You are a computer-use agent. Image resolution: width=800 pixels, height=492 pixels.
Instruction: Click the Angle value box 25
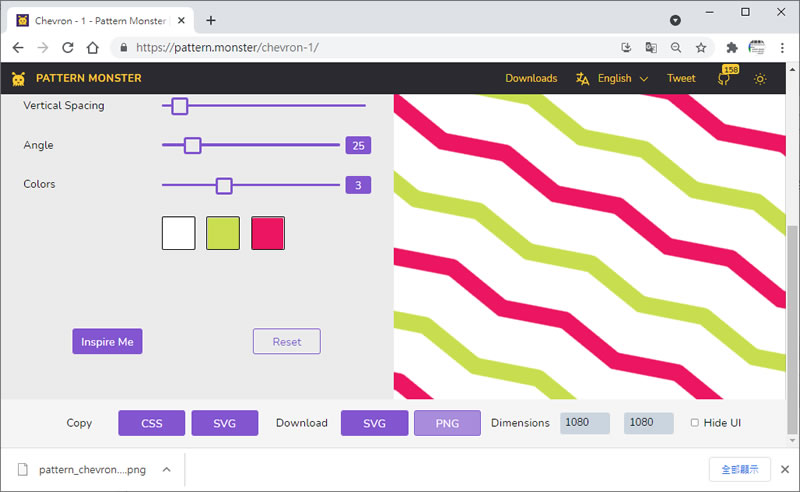point(358,145)
